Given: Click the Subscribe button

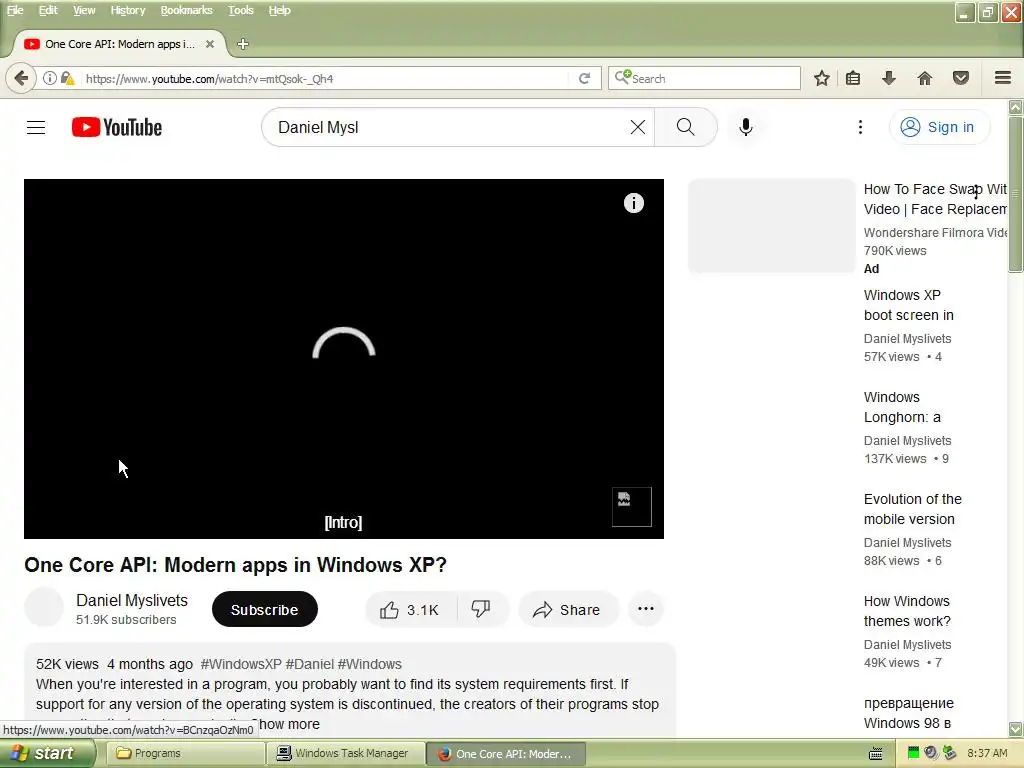Looking at the screenshot, I should coord(264,609).
